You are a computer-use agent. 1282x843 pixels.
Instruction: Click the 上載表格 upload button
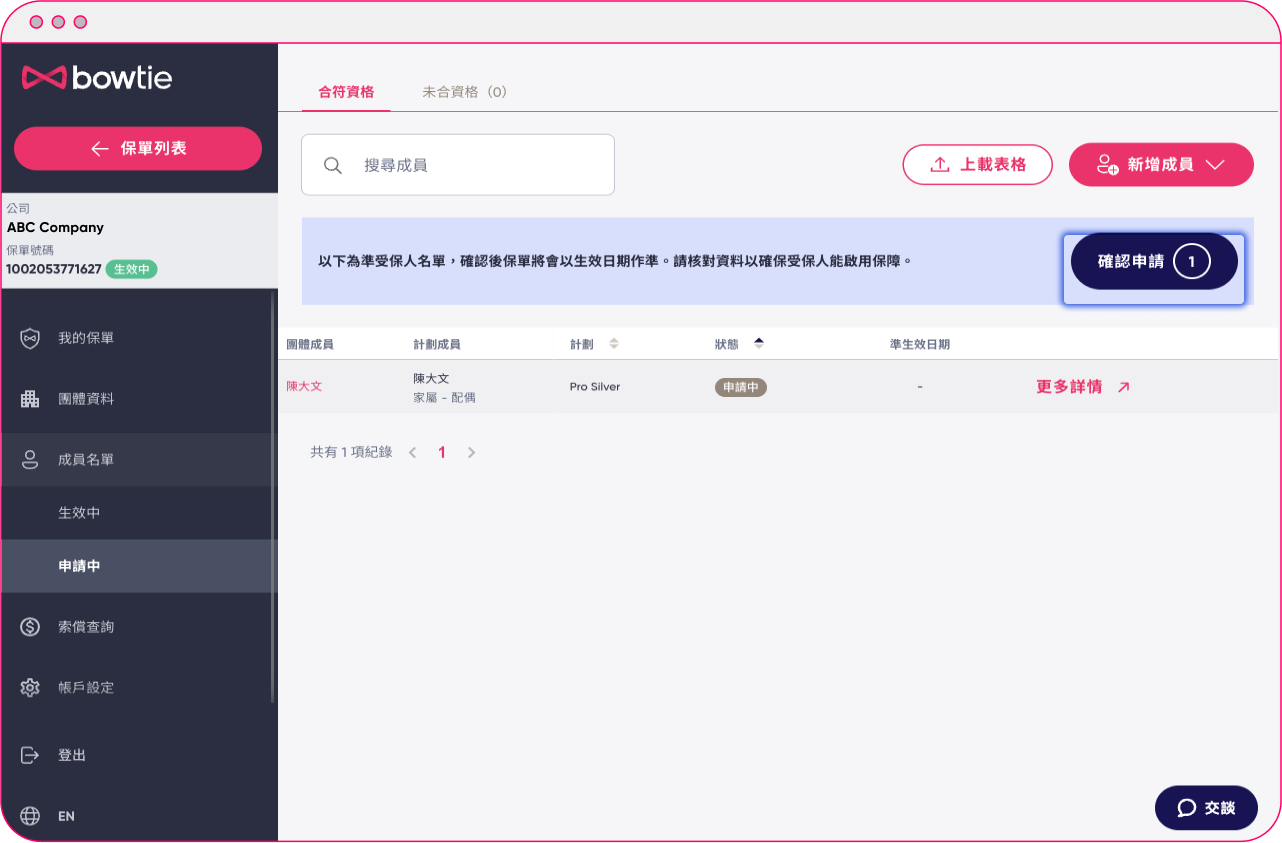(977, 165)
